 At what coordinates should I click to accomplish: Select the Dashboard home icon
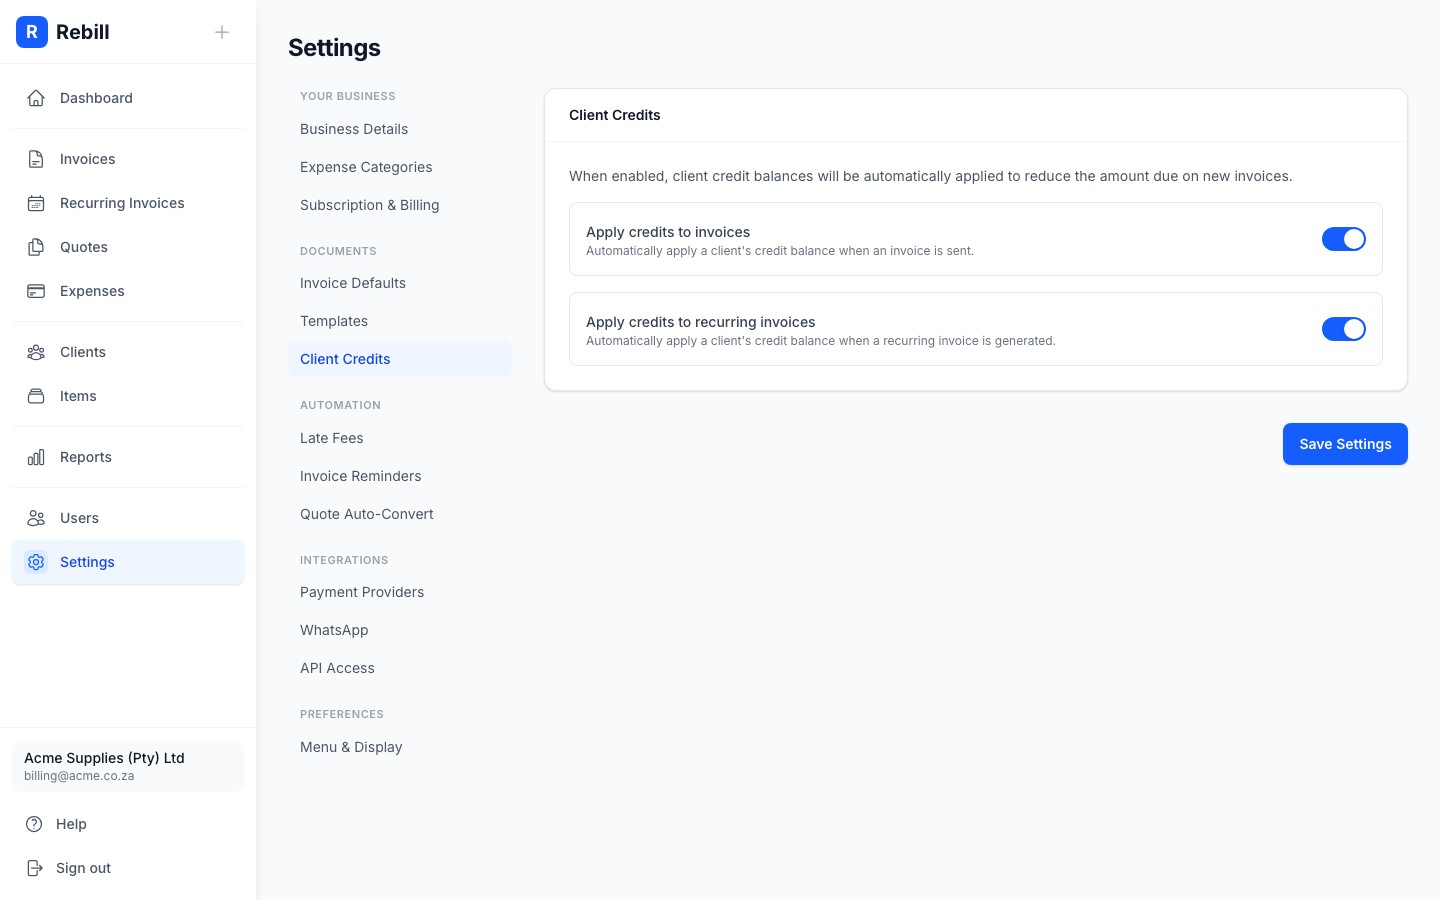pos(37,98)
